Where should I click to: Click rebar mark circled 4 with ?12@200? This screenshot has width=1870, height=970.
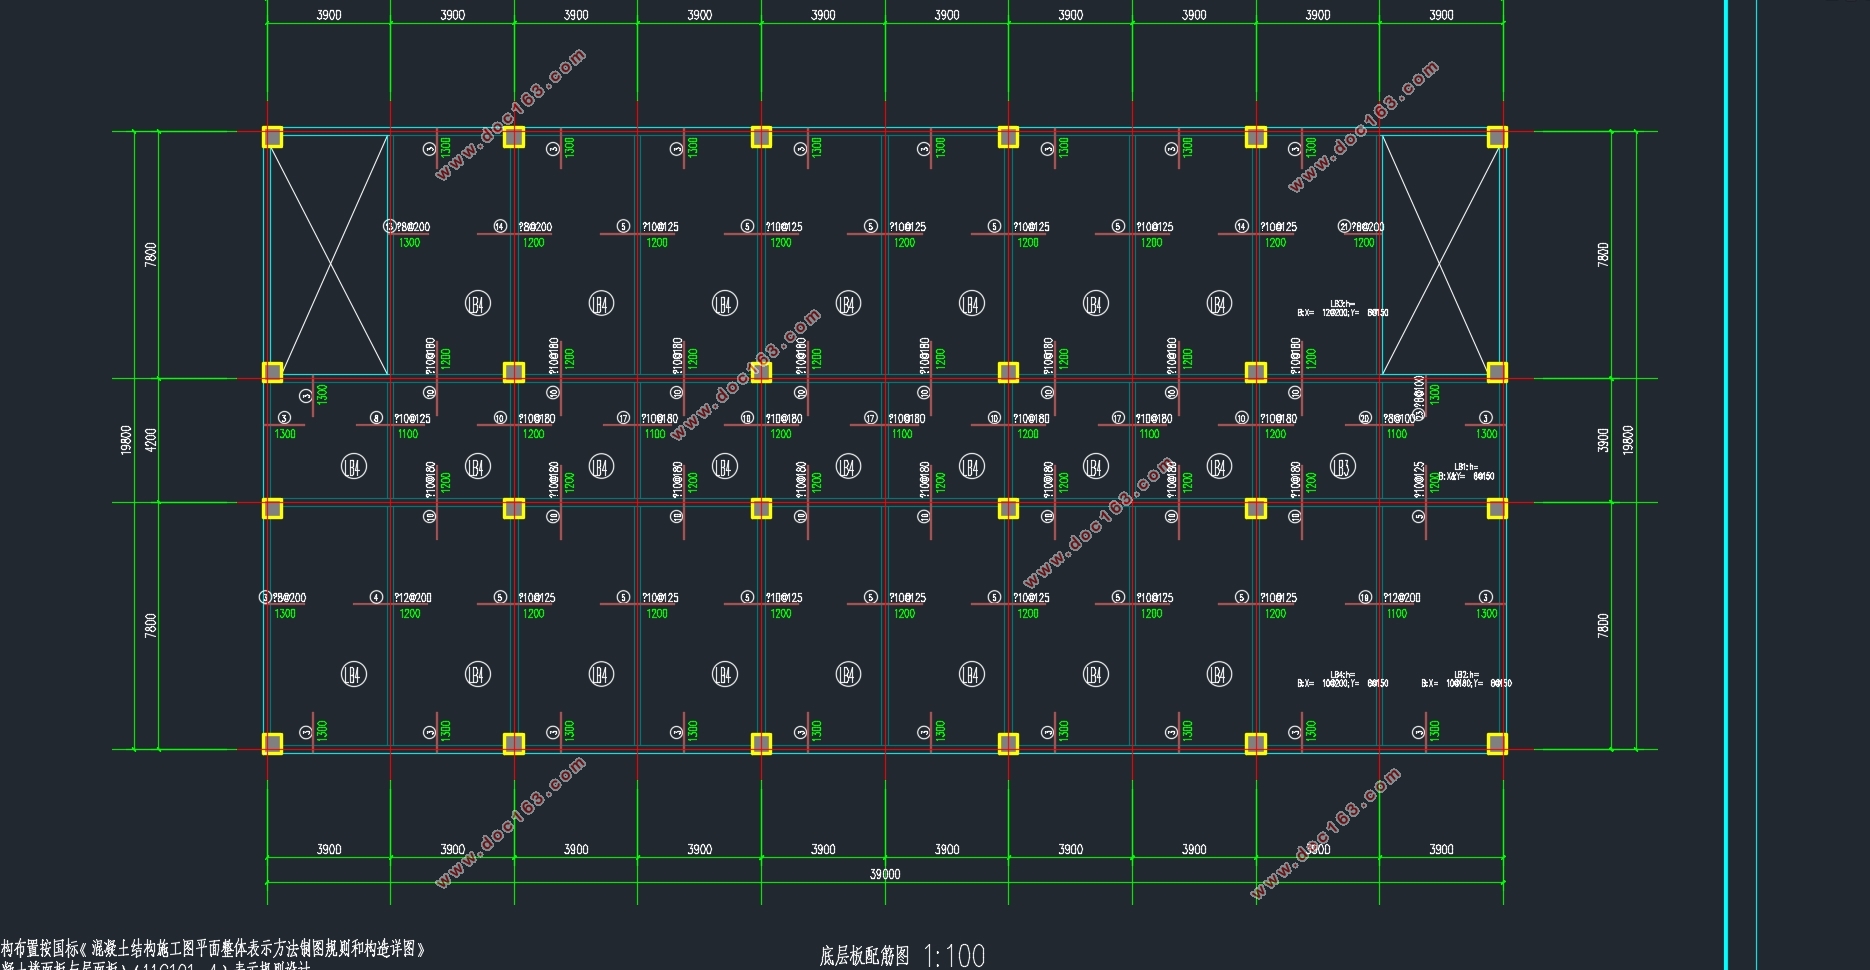tap(402, 597)
